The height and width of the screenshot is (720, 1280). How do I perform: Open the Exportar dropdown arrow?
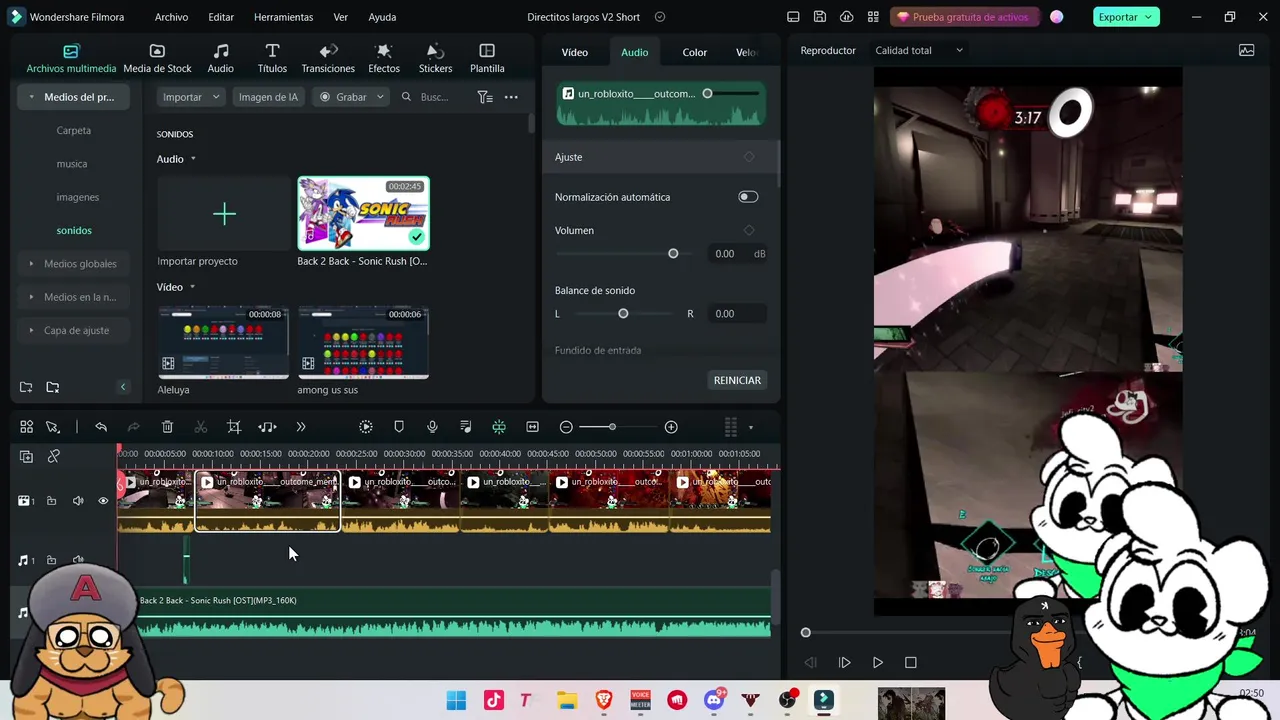tap(1150, 17)
